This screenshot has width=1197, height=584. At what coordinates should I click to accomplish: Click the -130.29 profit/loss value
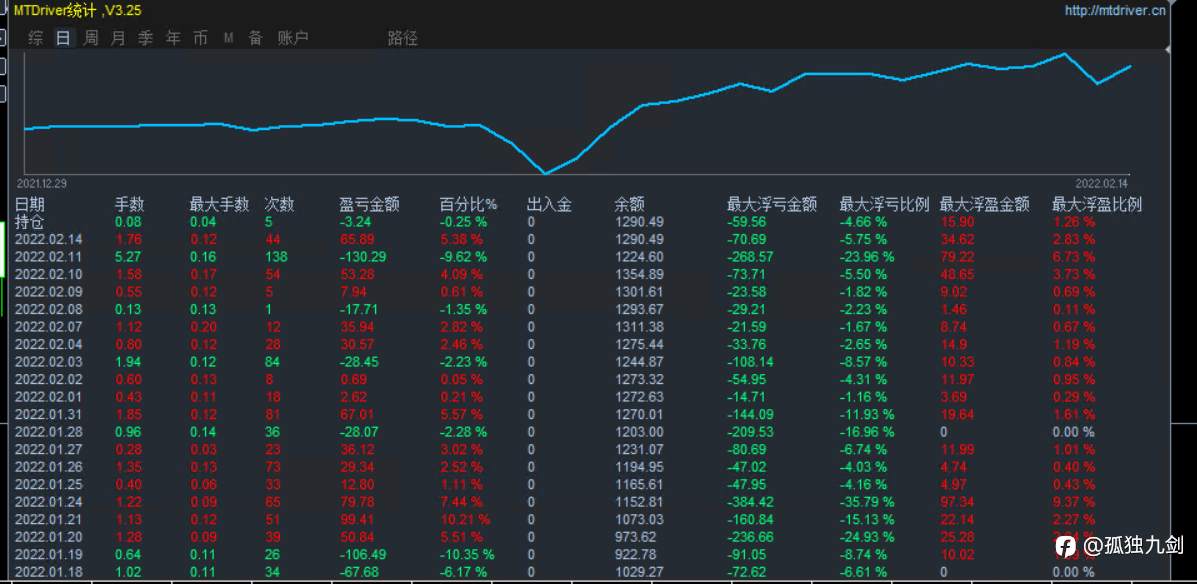coord(363,257)
